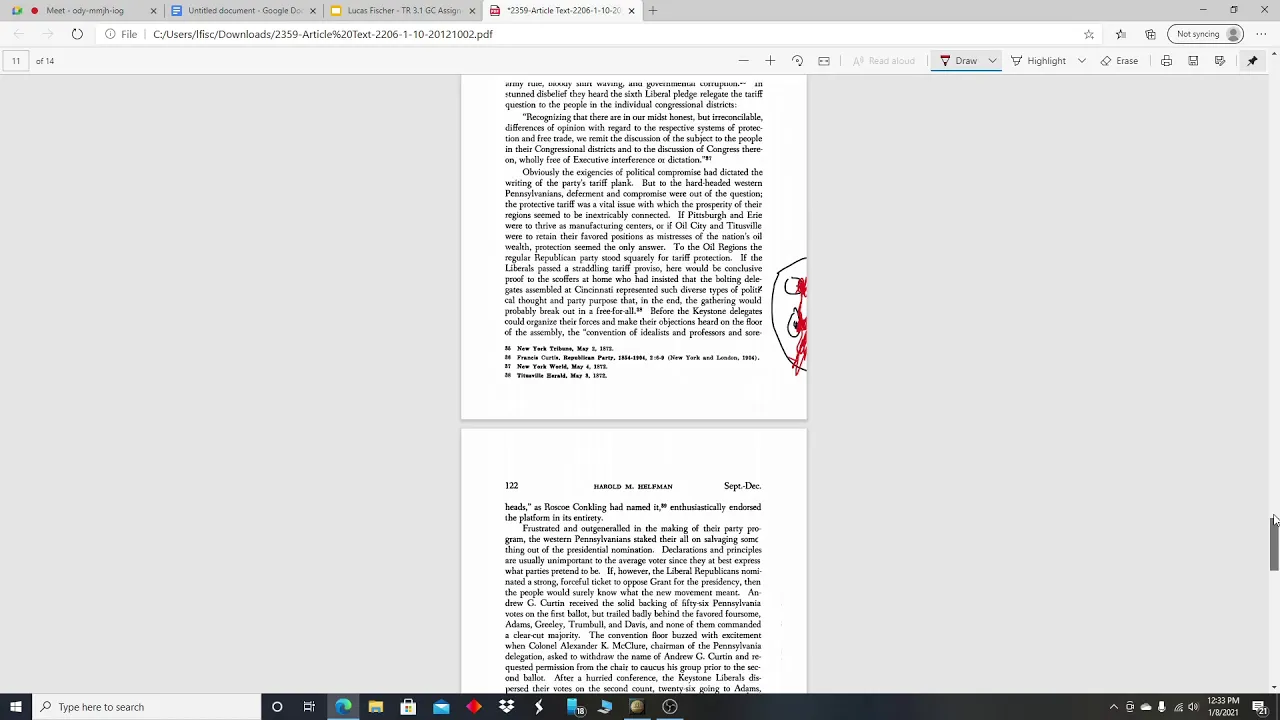Open OneDrive cloud tray icon
This screenshot has width=1280, height=720.
[x=1146, y=707]
